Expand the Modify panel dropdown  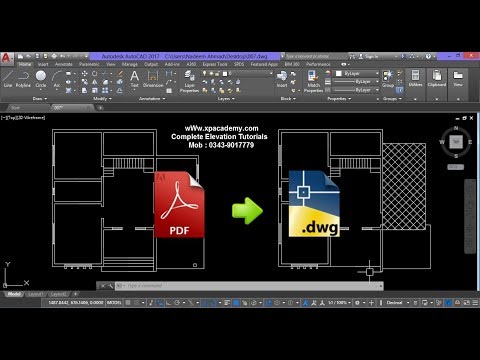pyautogui.click(x=102, y=99)
